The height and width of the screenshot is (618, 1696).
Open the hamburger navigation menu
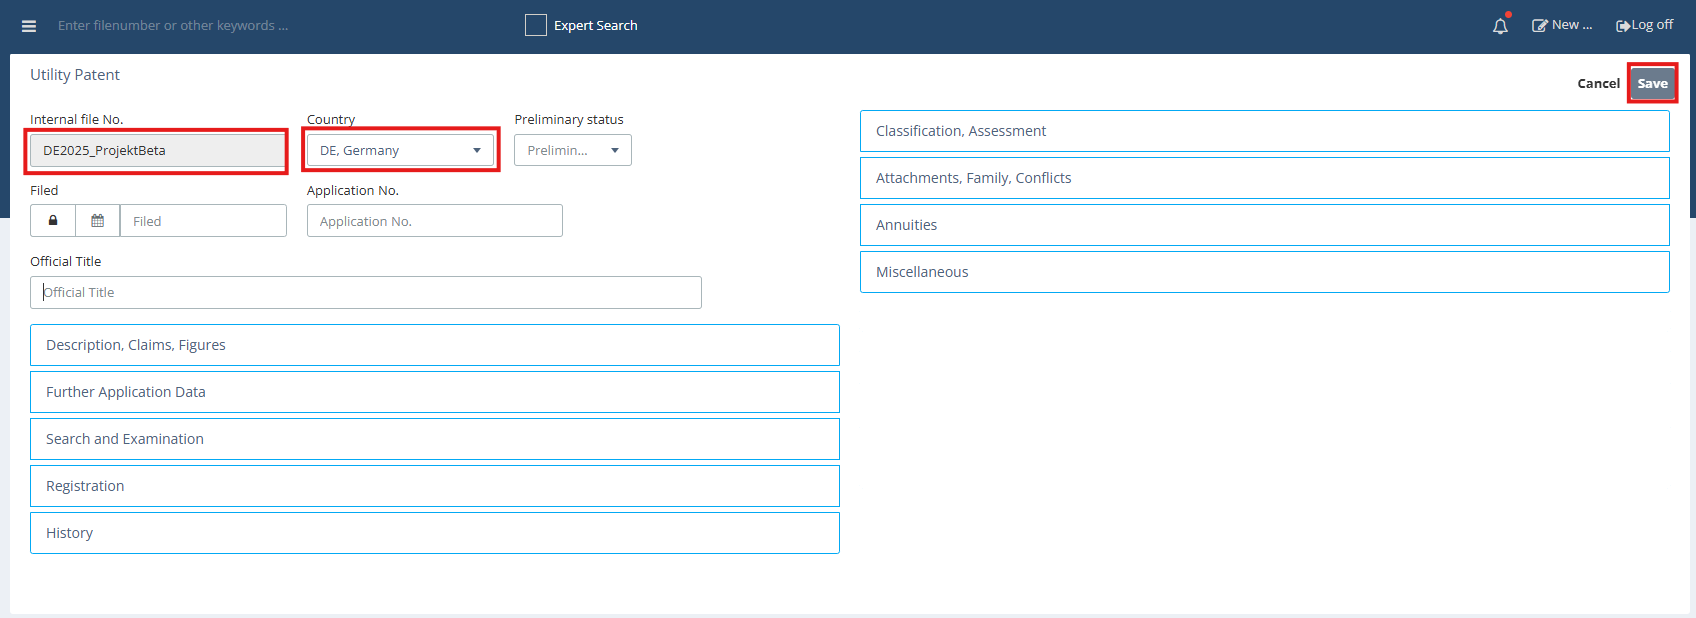click(x=29, y=26)
